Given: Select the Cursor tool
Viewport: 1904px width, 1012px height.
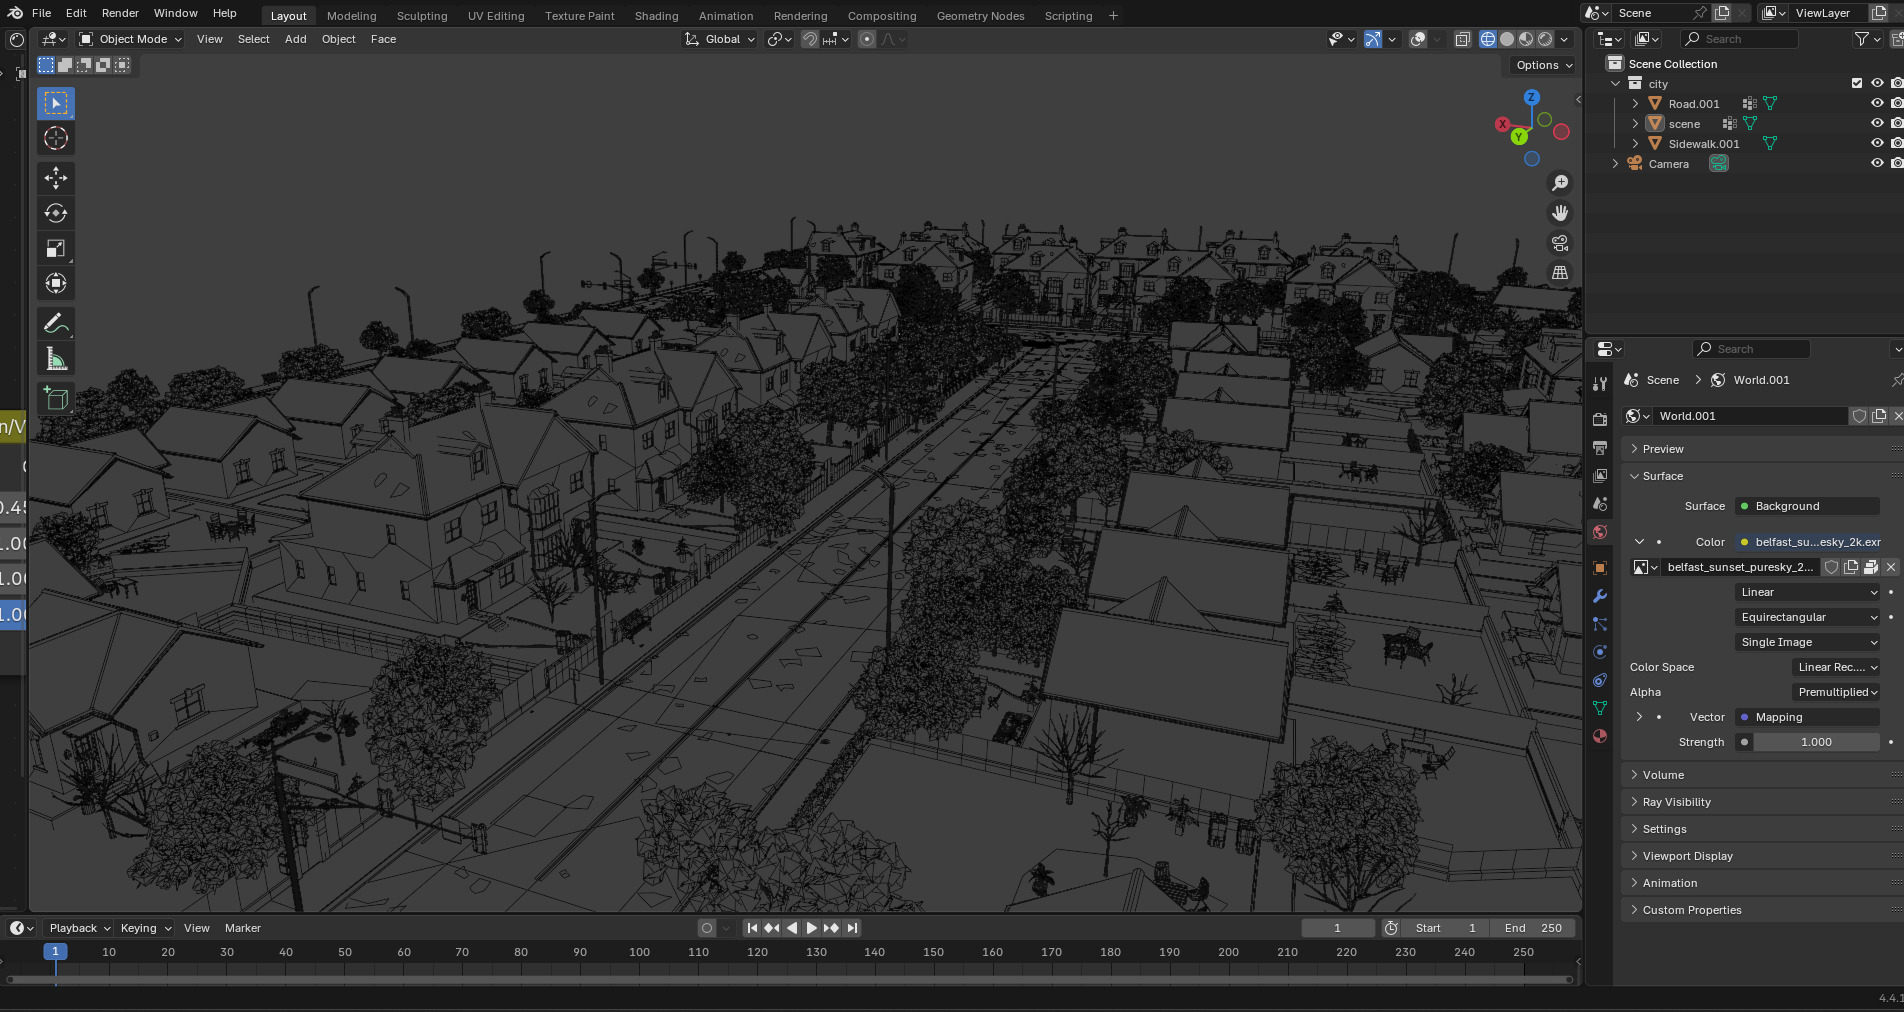Looking at the screenshot, I should [56, 138].
